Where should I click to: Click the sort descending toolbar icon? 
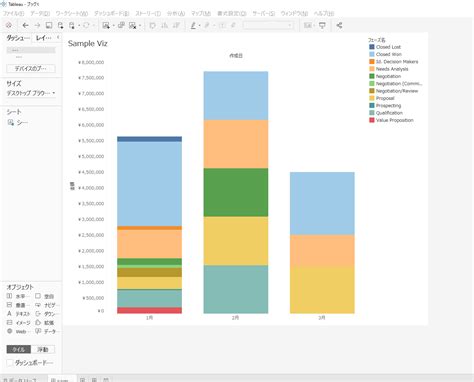pyautogui.click(x=176, y=25)
